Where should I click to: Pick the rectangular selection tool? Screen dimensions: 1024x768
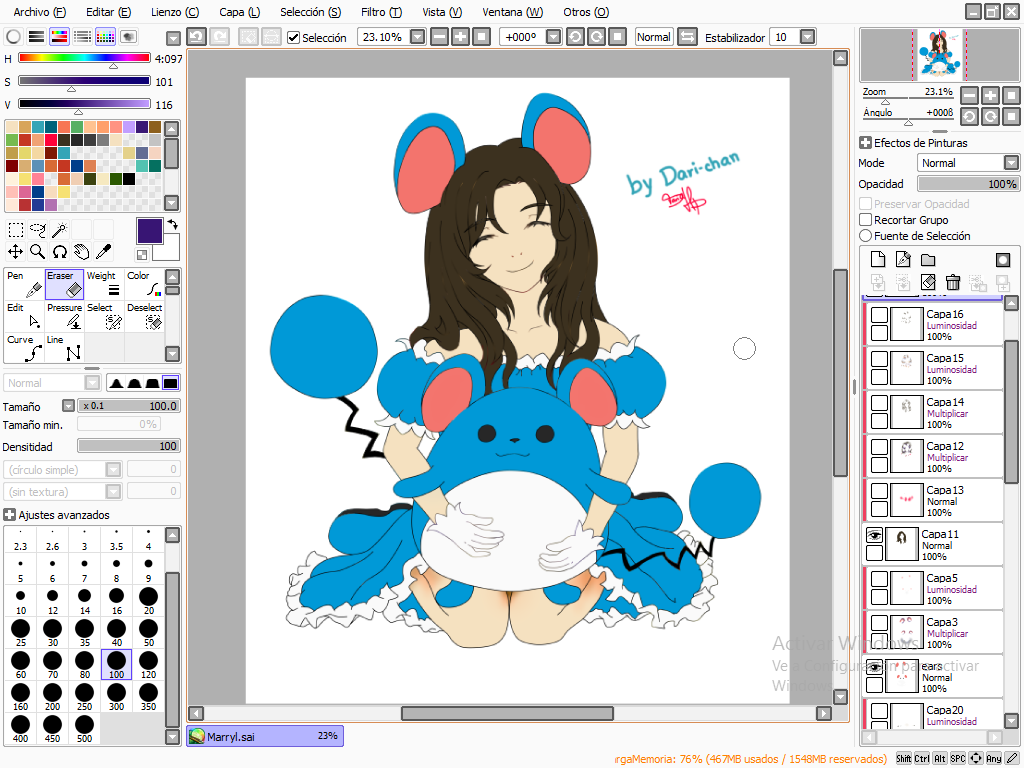pyautogui.click(x=16, y=230)
